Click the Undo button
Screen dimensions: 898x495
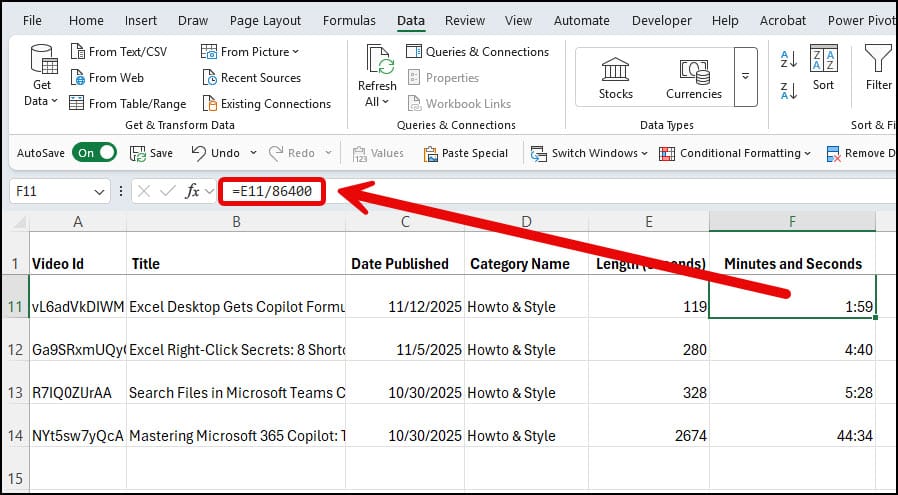pyautogui.click(x=217, y=153)
